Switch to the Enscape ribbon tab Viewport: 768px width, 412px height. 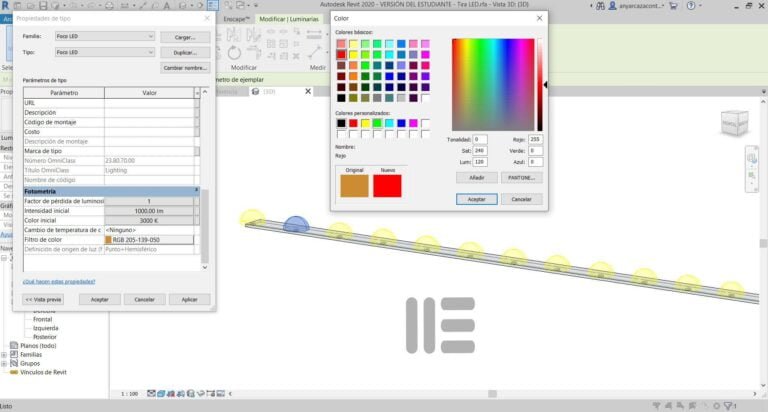(236, 19)
